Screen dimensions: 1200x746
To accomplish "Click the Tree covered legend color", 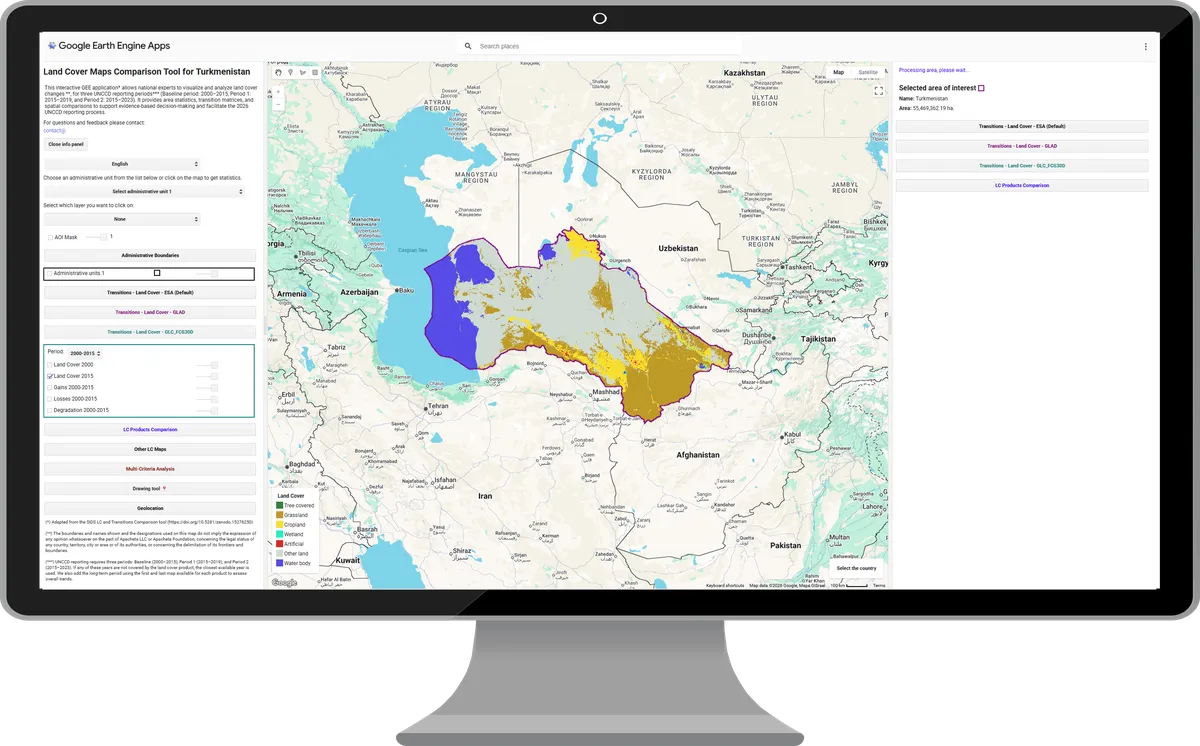I will [x=280, y=506].
